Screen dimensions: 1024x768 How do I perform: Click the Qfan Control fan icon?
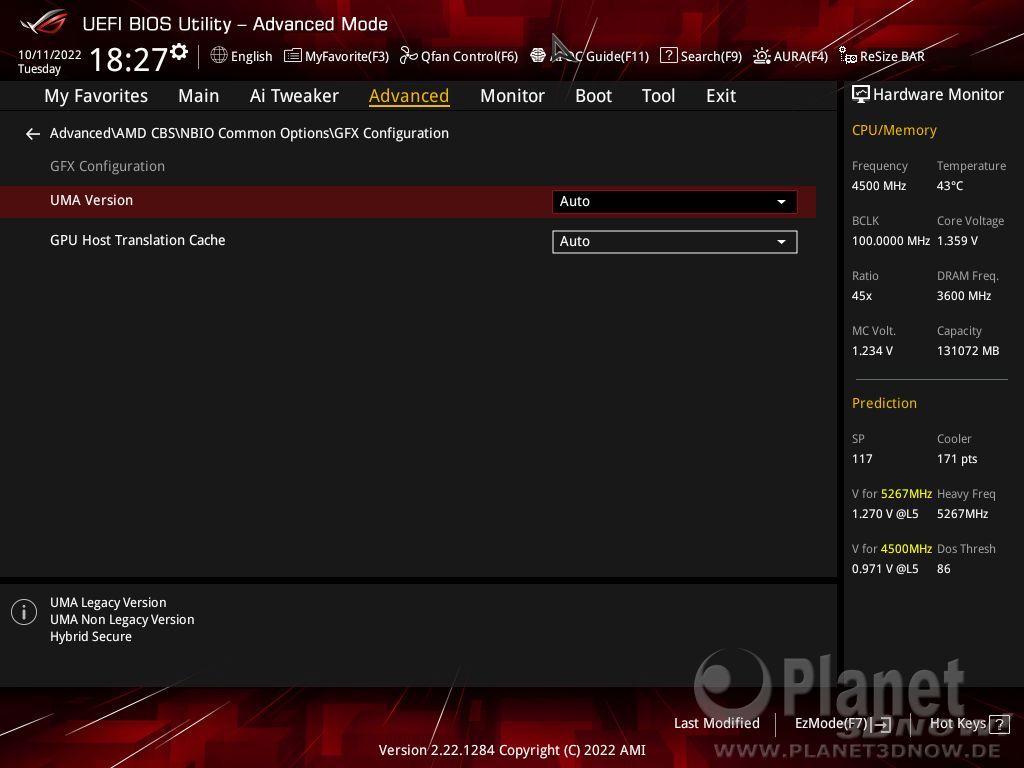[x=408, y=56]
